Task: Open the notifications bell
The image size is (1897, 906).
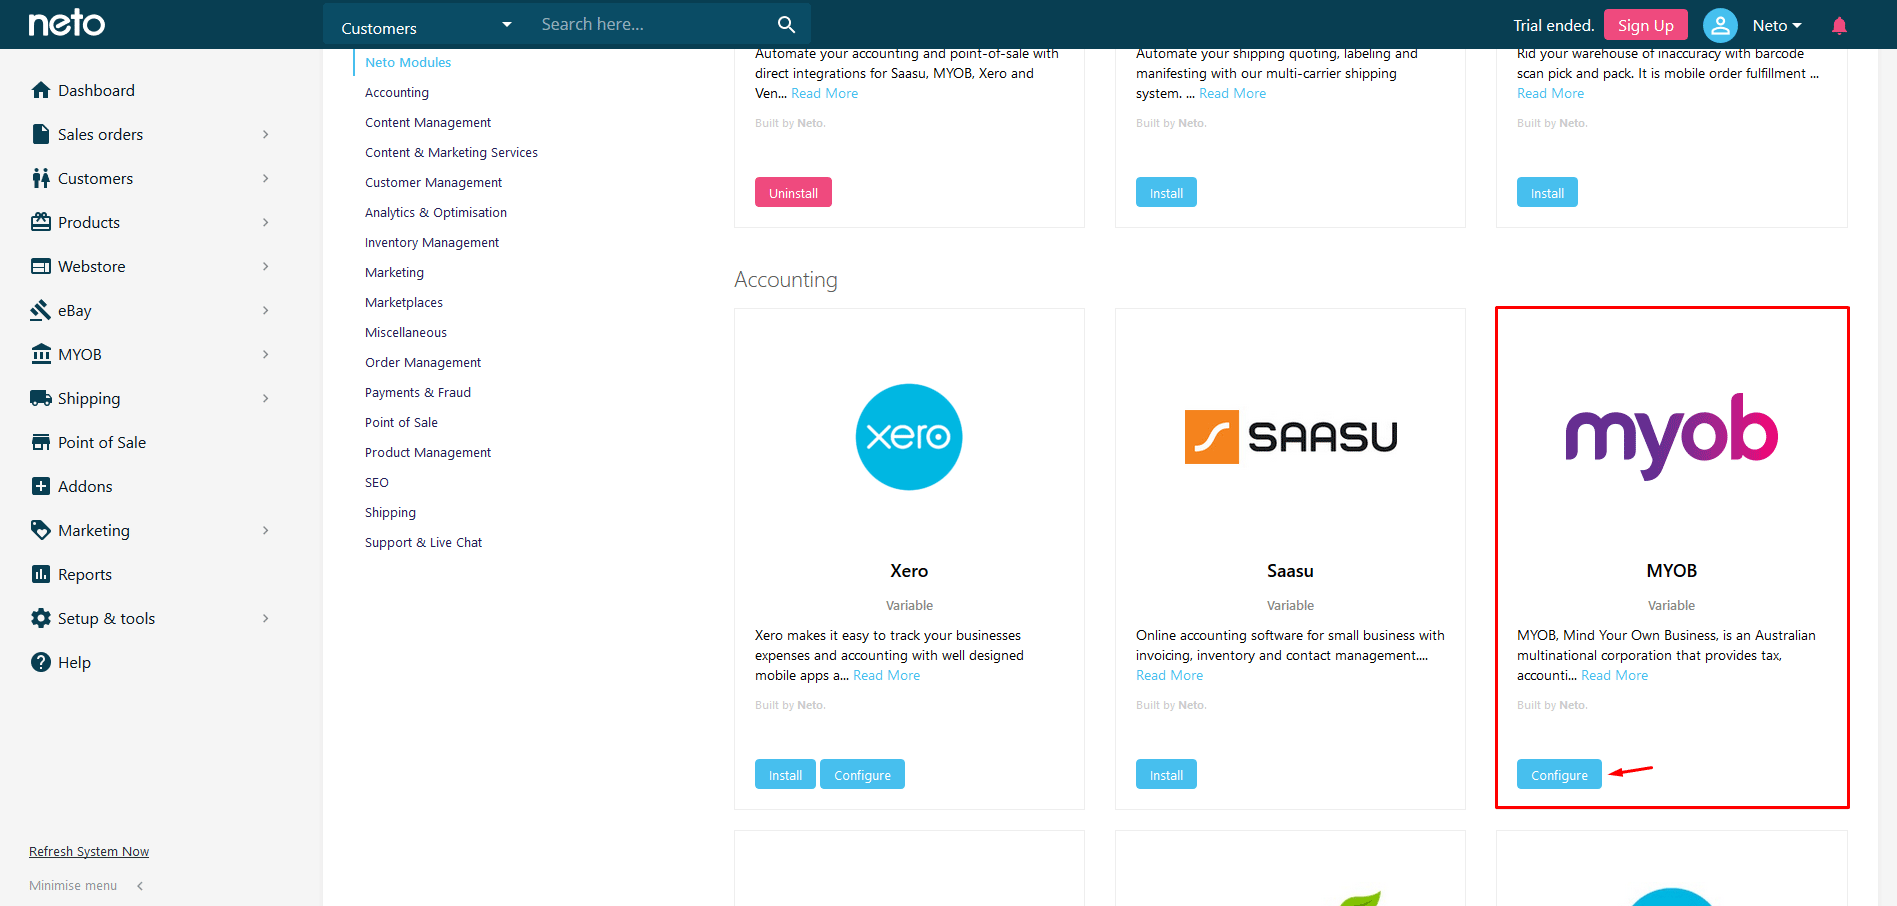Action: [x=1839, y=26]
